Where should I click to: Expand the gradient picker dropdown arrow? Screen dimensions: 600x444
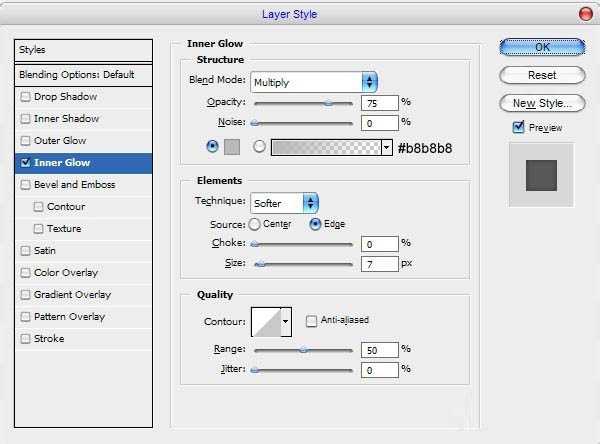(387, 147)
